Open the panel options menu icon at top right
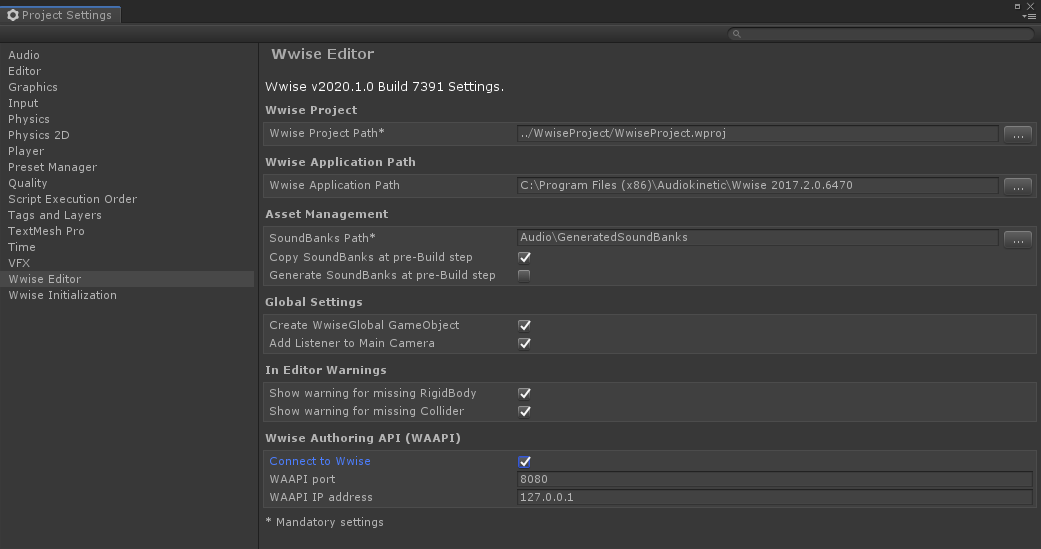 1029,16
